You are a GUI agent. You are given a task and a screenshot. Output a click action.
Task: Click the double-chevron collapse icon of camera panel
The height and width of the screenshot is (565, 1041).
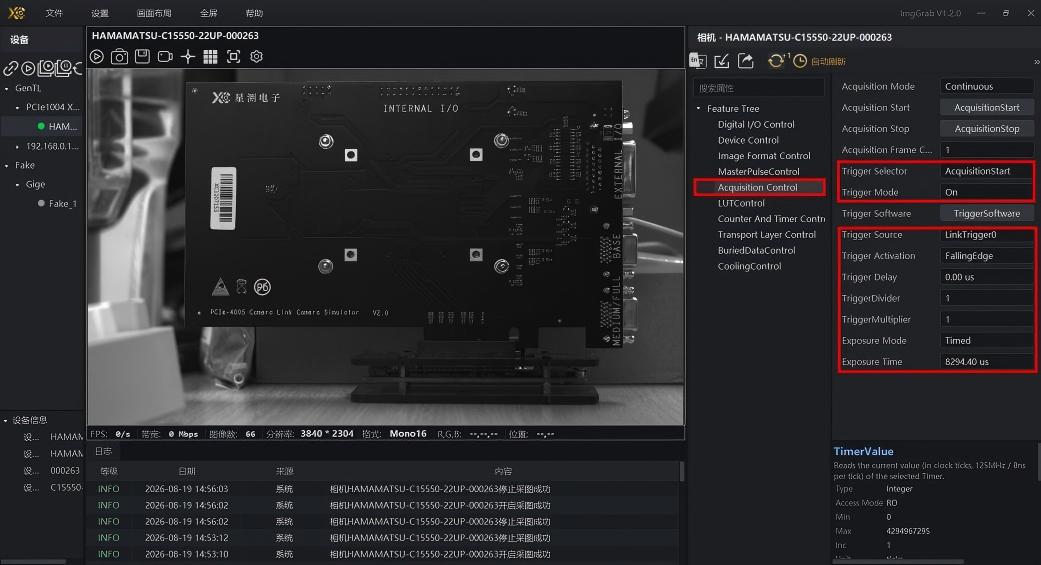click(x=1036, y=62)
